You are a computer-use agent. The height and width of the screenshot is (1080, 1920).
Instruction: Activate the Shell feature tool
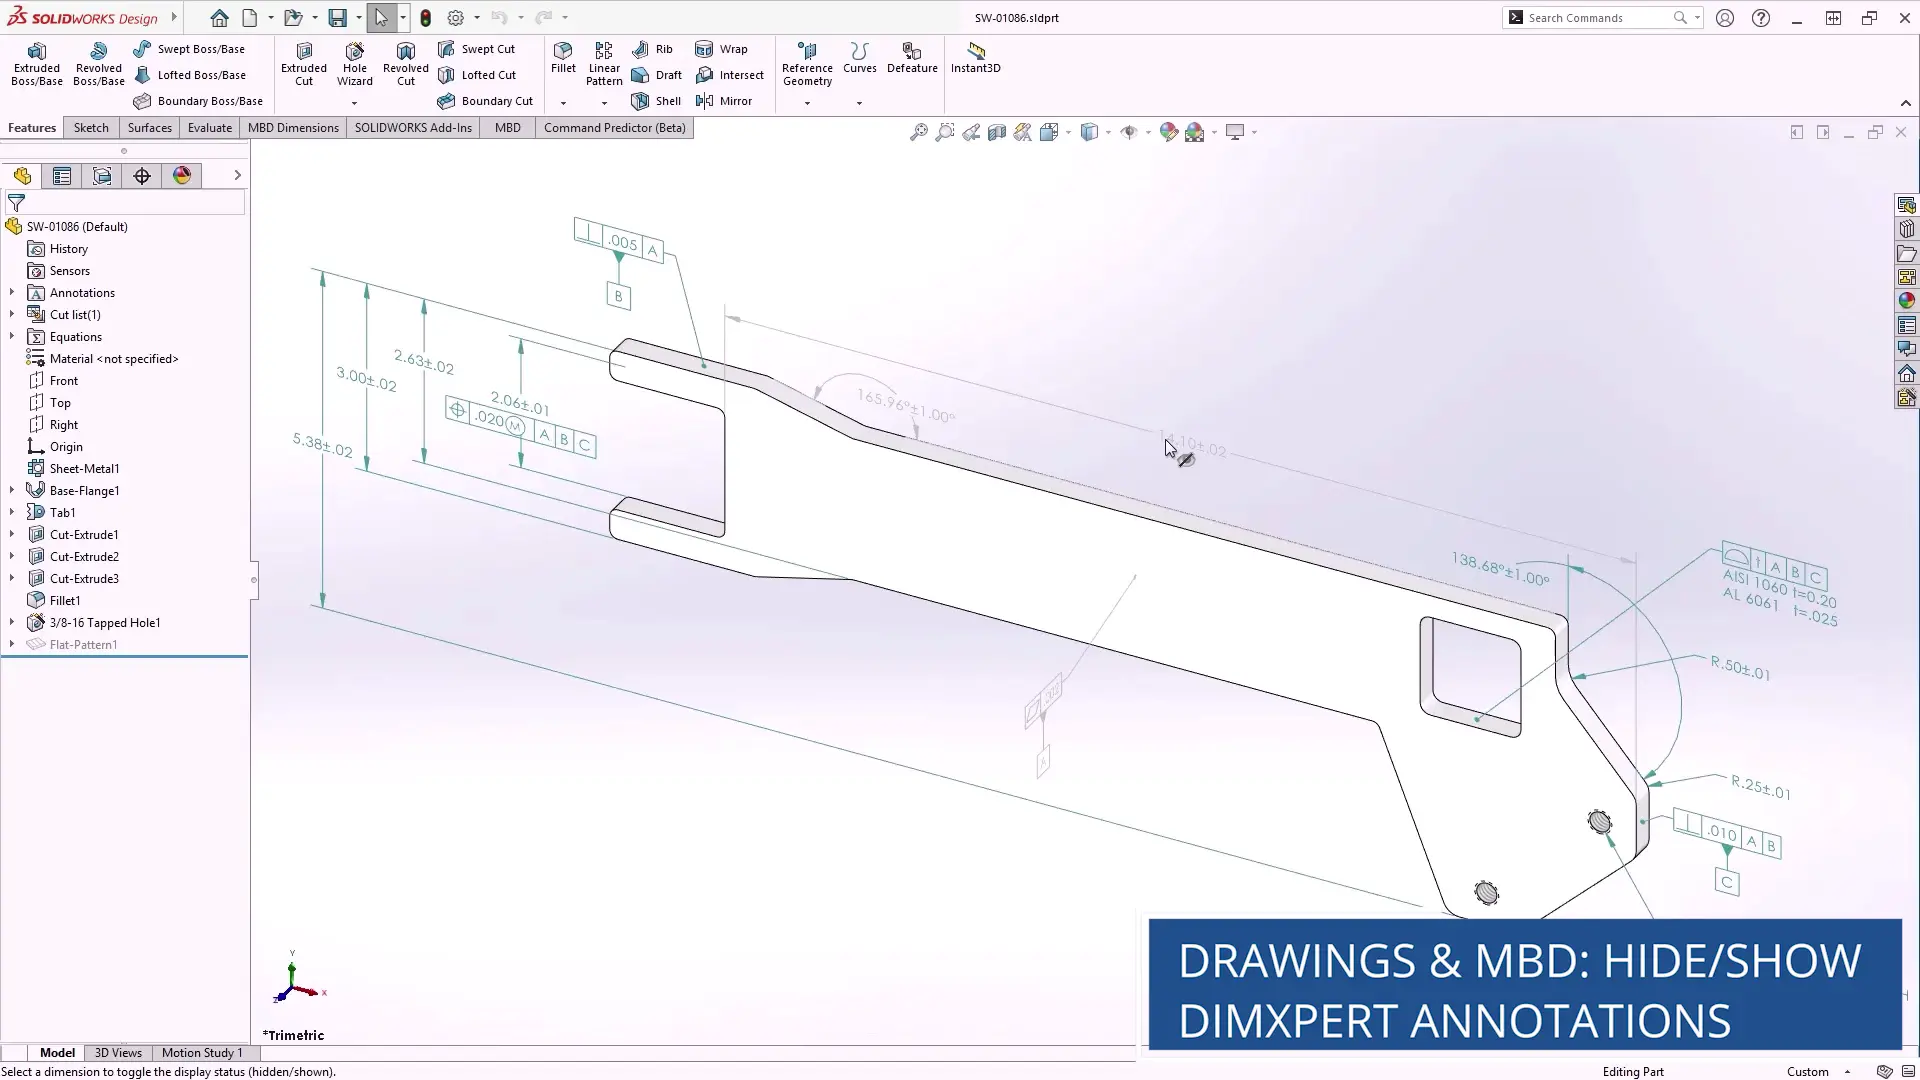pyautogui.click(x=656, y=100)
